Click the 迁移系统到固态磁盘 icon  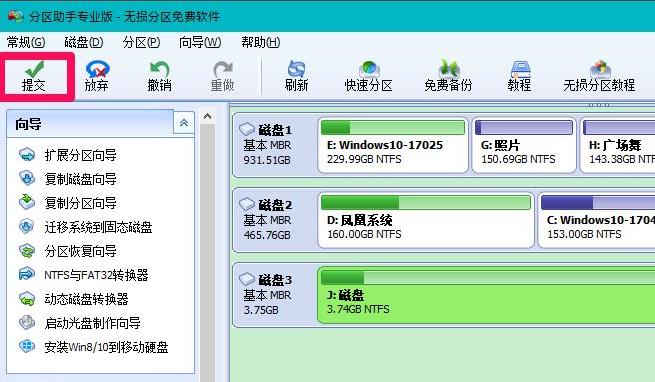[27, 226]
